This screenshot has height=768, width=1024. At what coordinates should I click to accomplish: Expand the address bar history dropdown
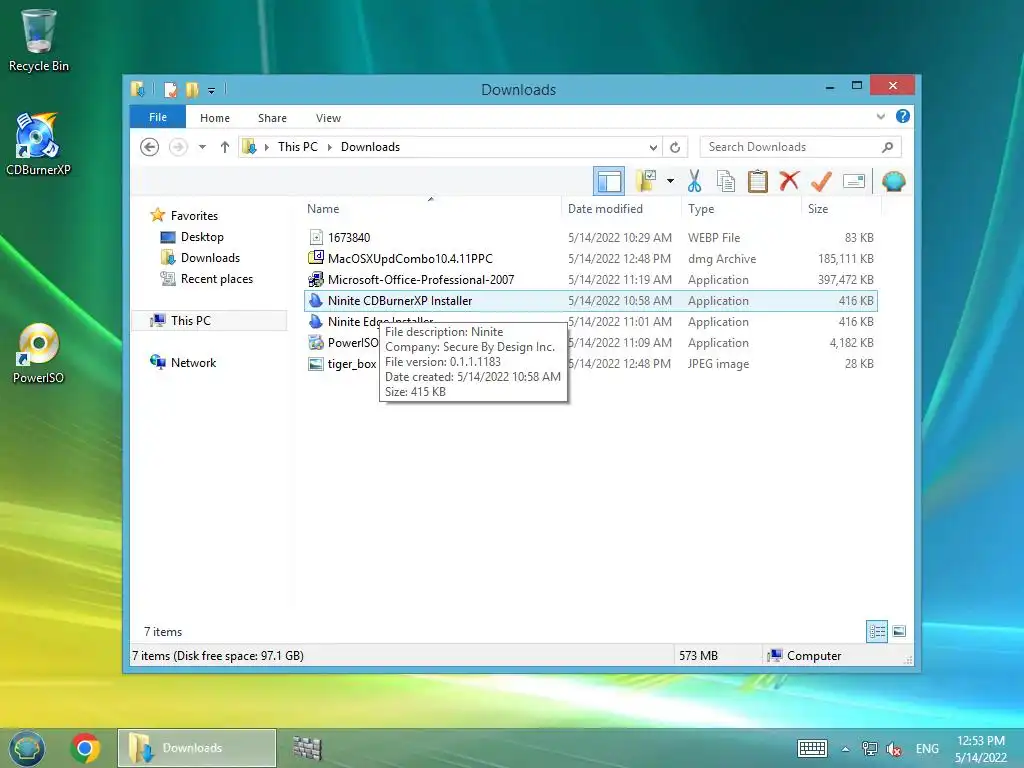point(652,147)
